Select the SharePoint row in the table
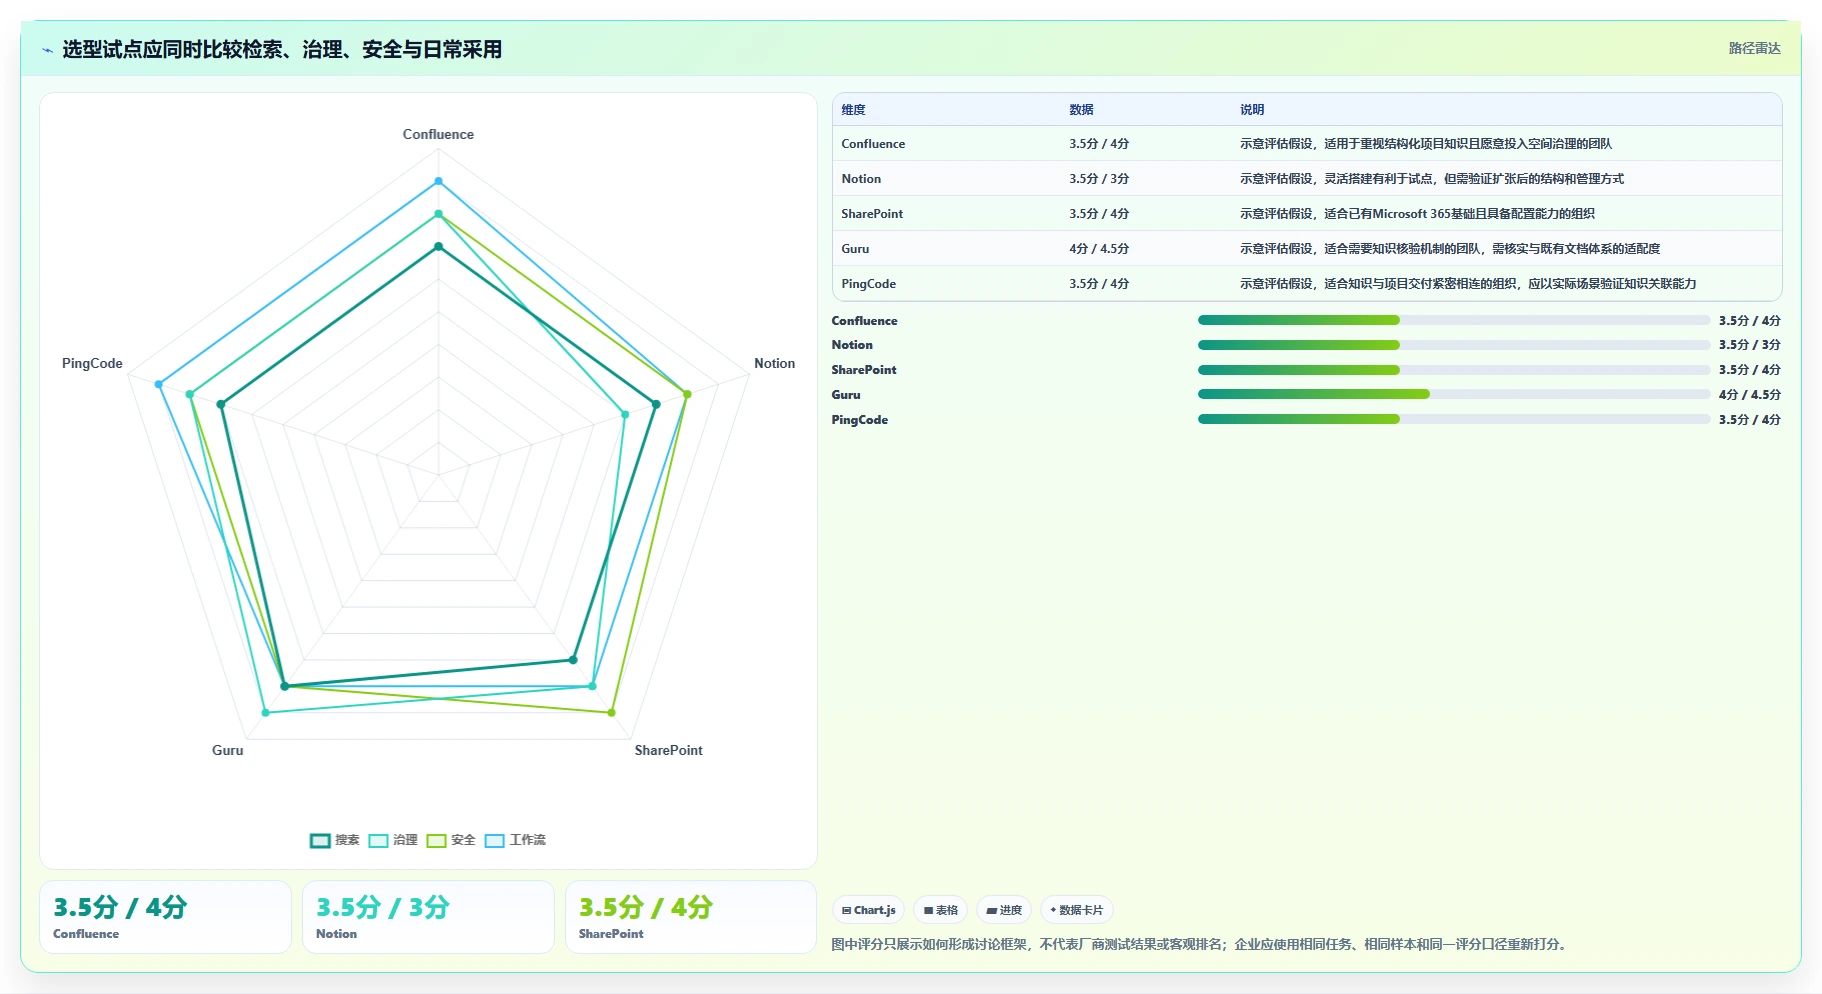Image resolution: width=1822 pixels, height=994 pixels. [x=1307, y=213]
